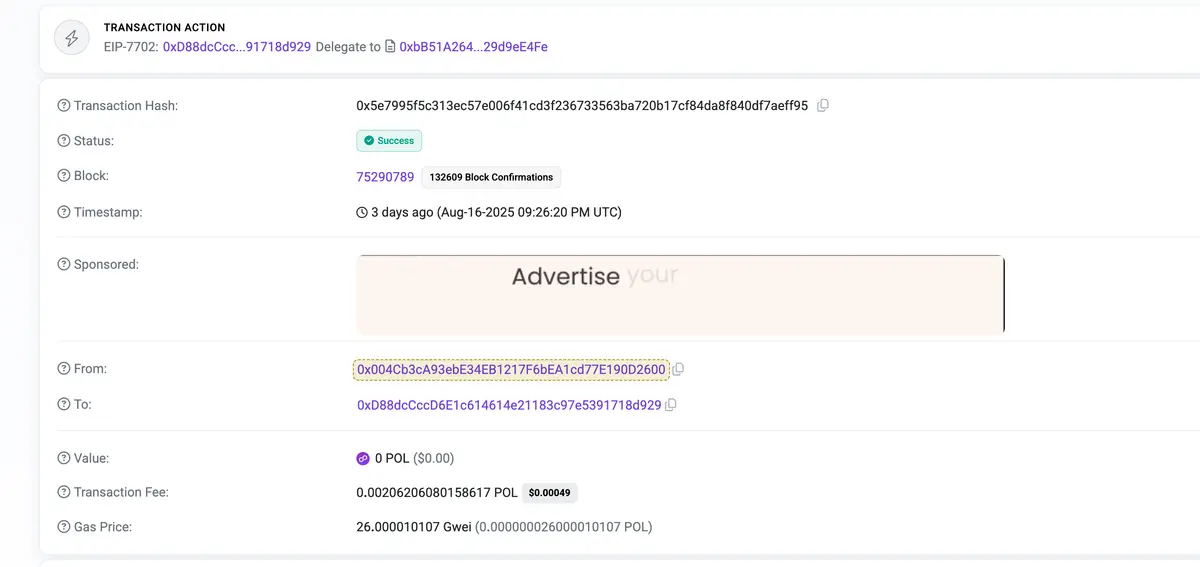
Task: Click the 132609 Block Confirmations badge
Action: click(x=491, y=177)
